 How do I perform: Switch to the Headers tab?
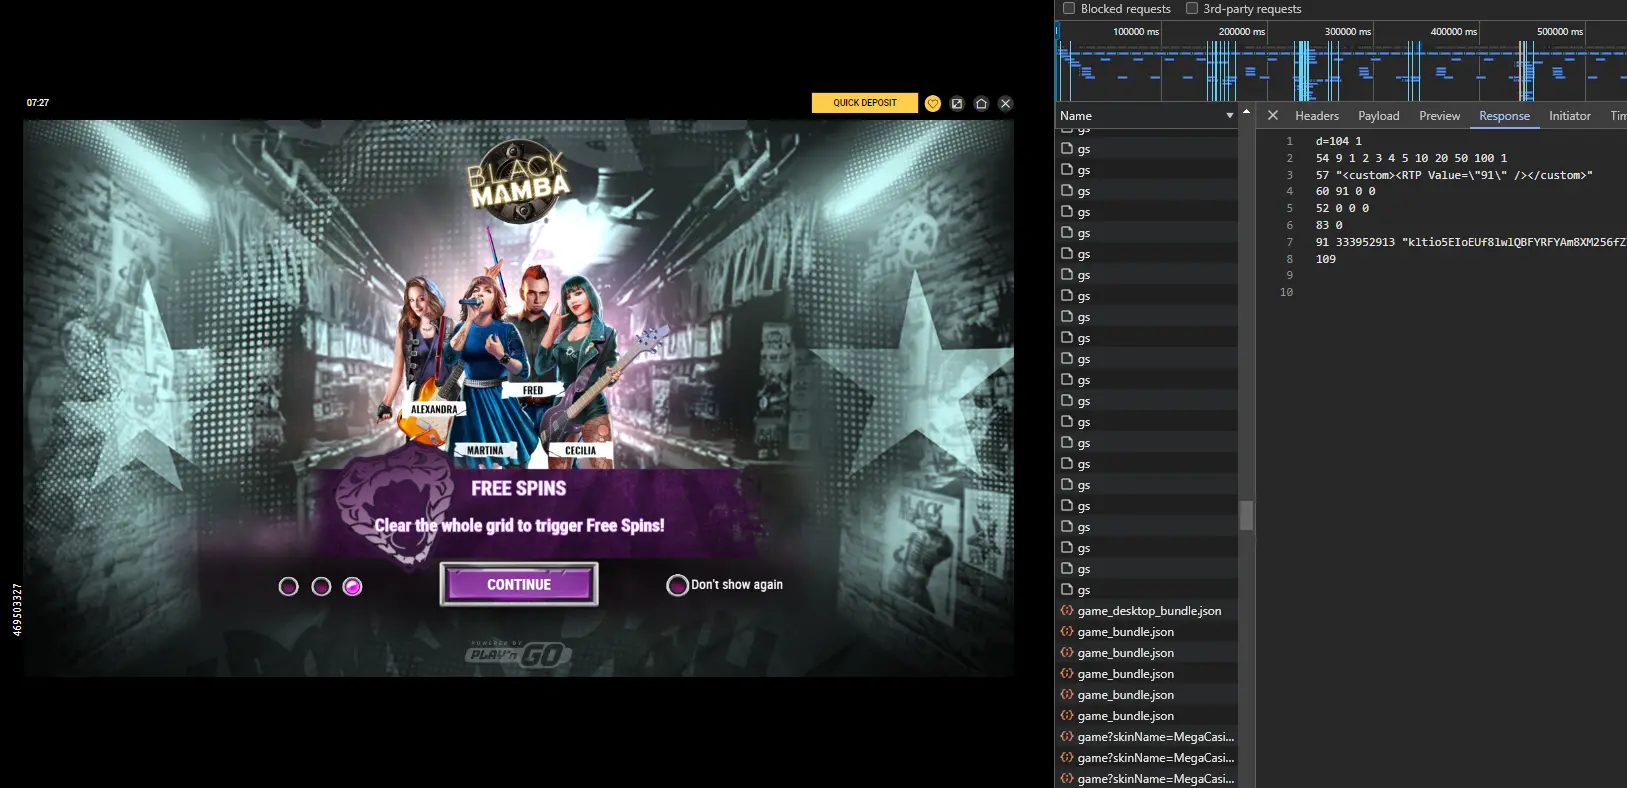(1317, 116)
